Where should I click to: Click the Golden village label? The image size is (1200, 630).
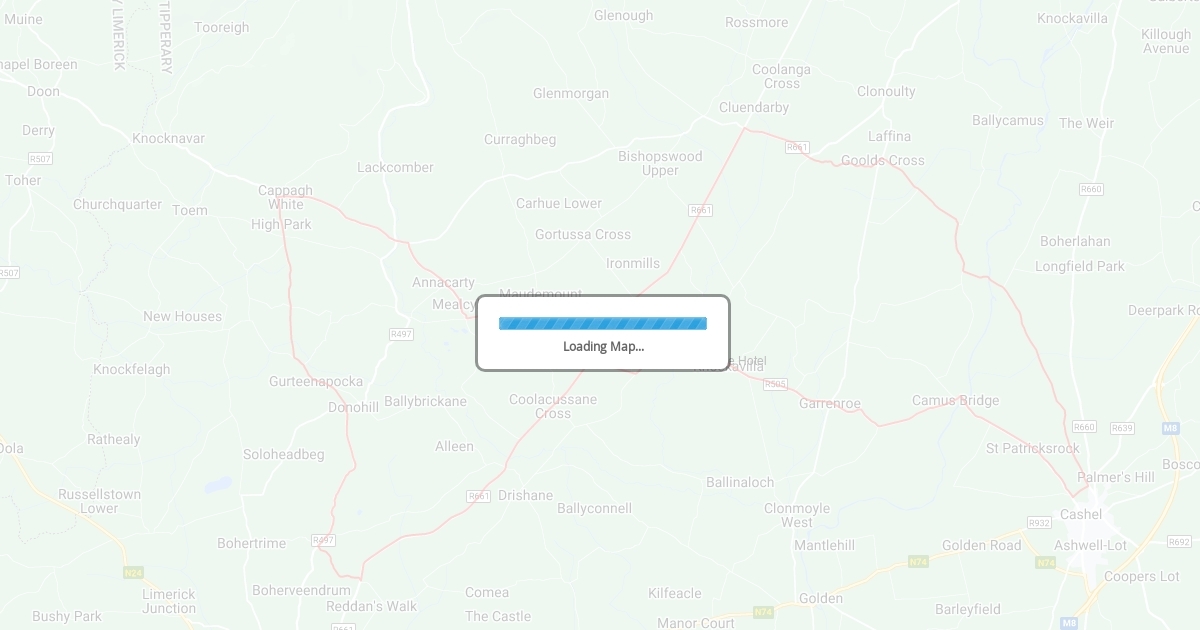821,598
